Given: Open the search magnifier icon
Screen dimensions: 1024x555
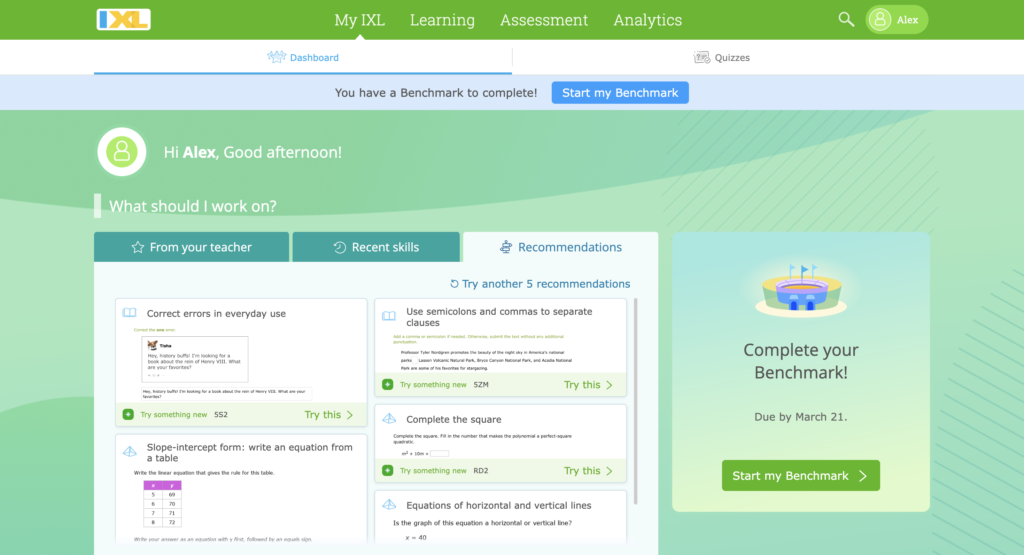Looking at the screenshot, I should [x=846, y=20].
